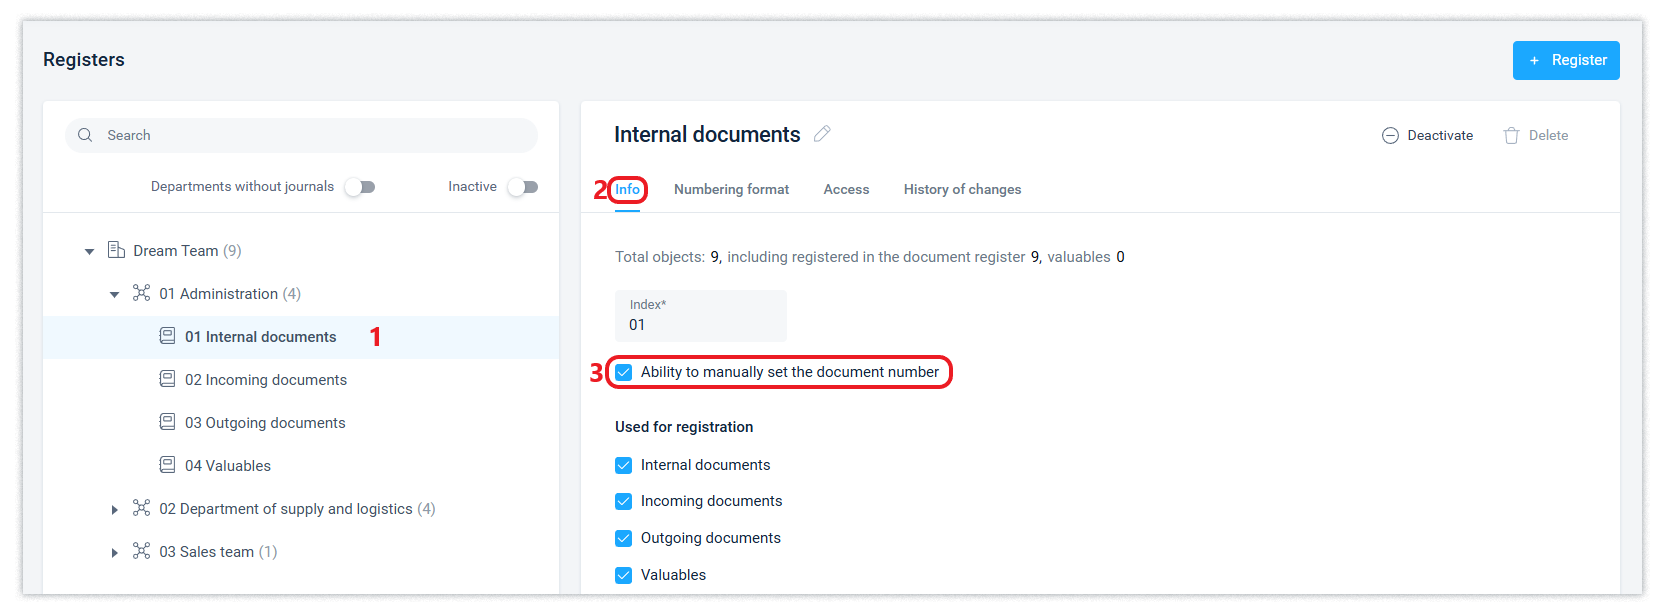Expand 02 Department of supply and logistics

(x=115, y=510)
